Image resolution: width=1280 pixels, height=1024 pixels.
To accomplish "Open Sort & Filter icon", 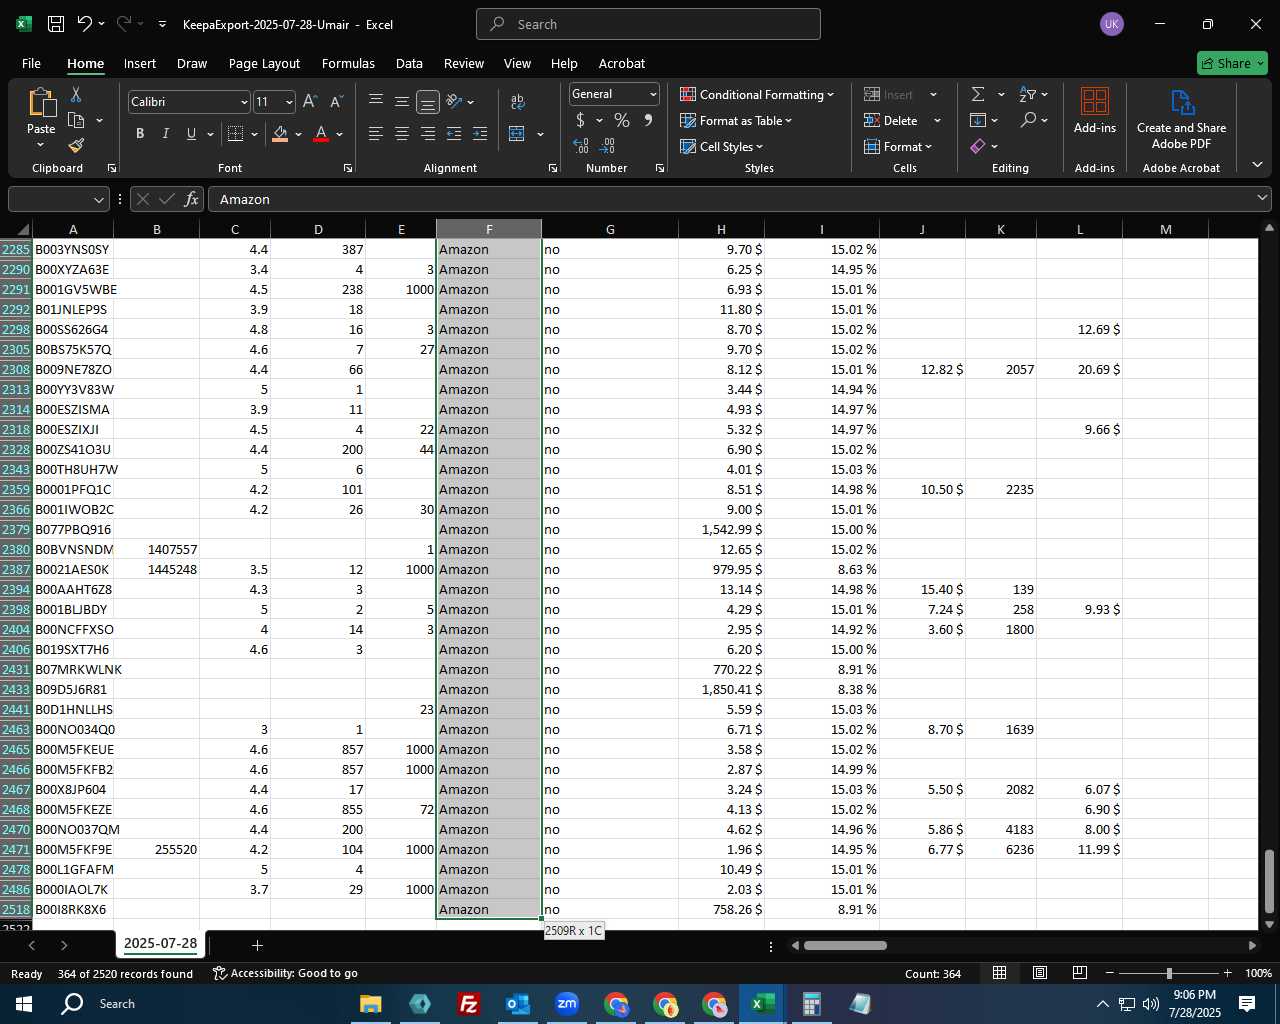I will click(1028, 94).
